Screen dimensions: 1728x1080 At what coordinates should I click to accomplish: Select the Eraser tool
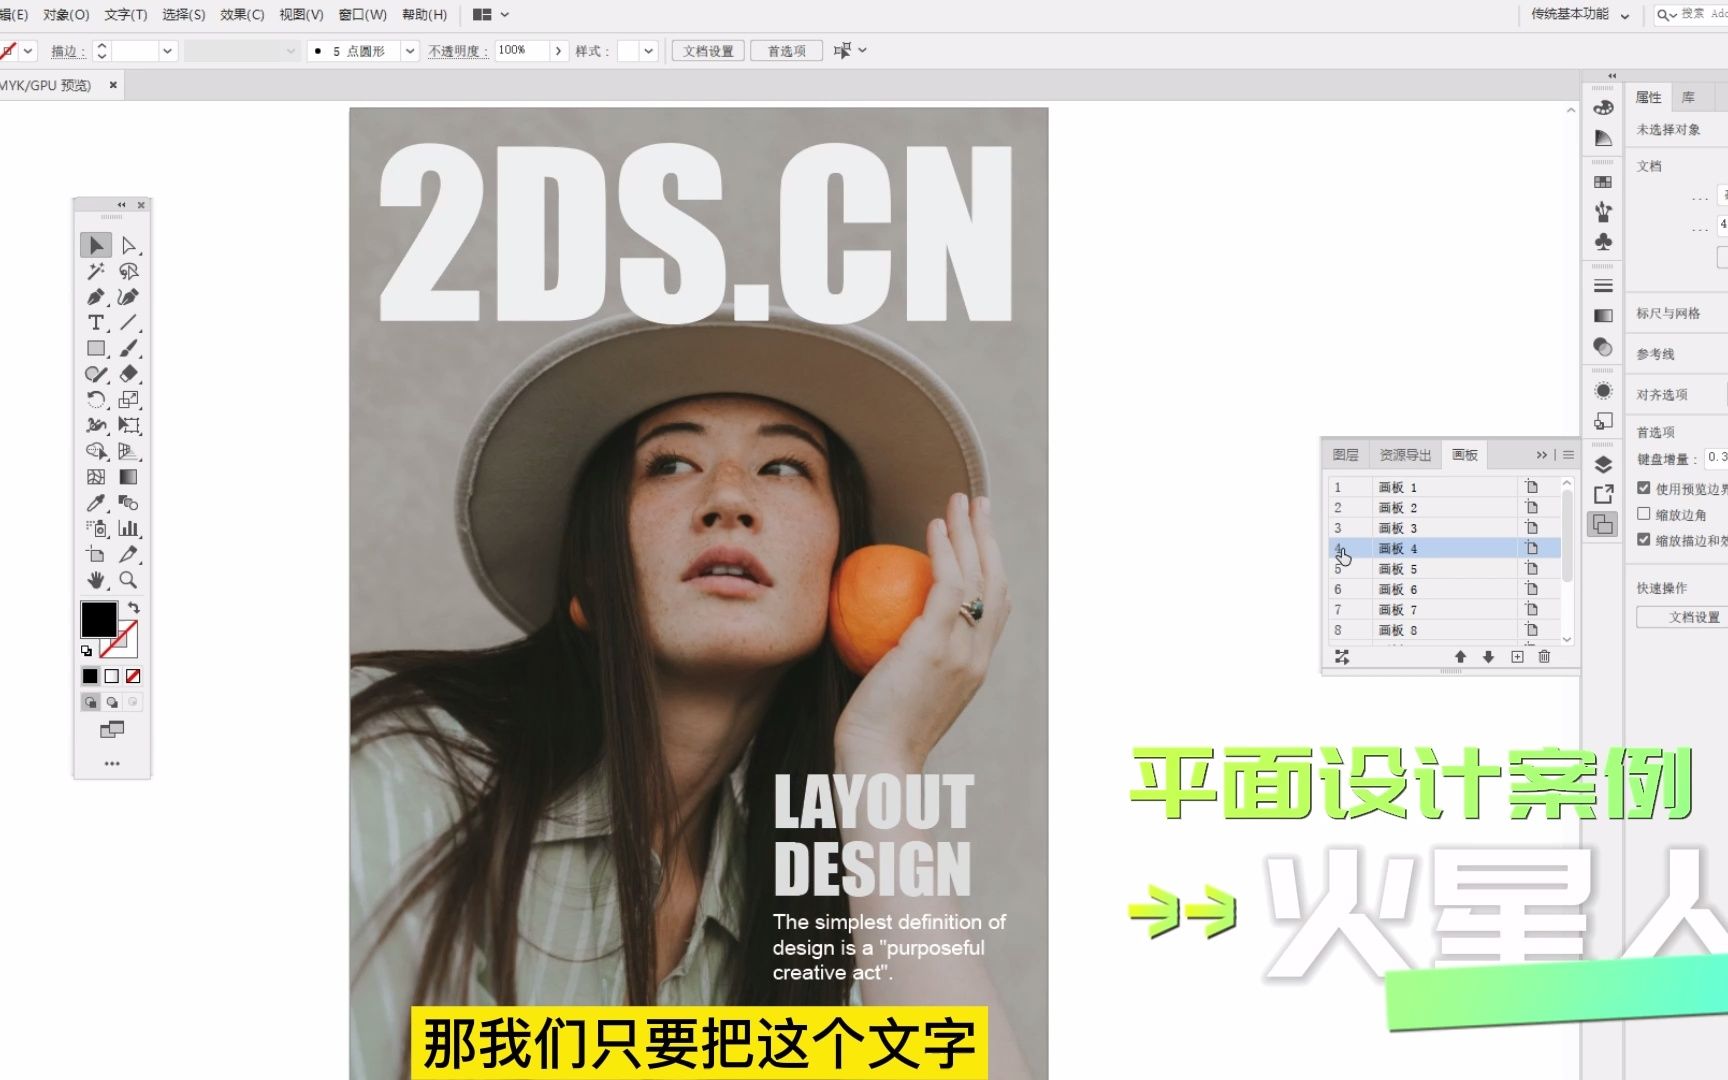[129, 374]
